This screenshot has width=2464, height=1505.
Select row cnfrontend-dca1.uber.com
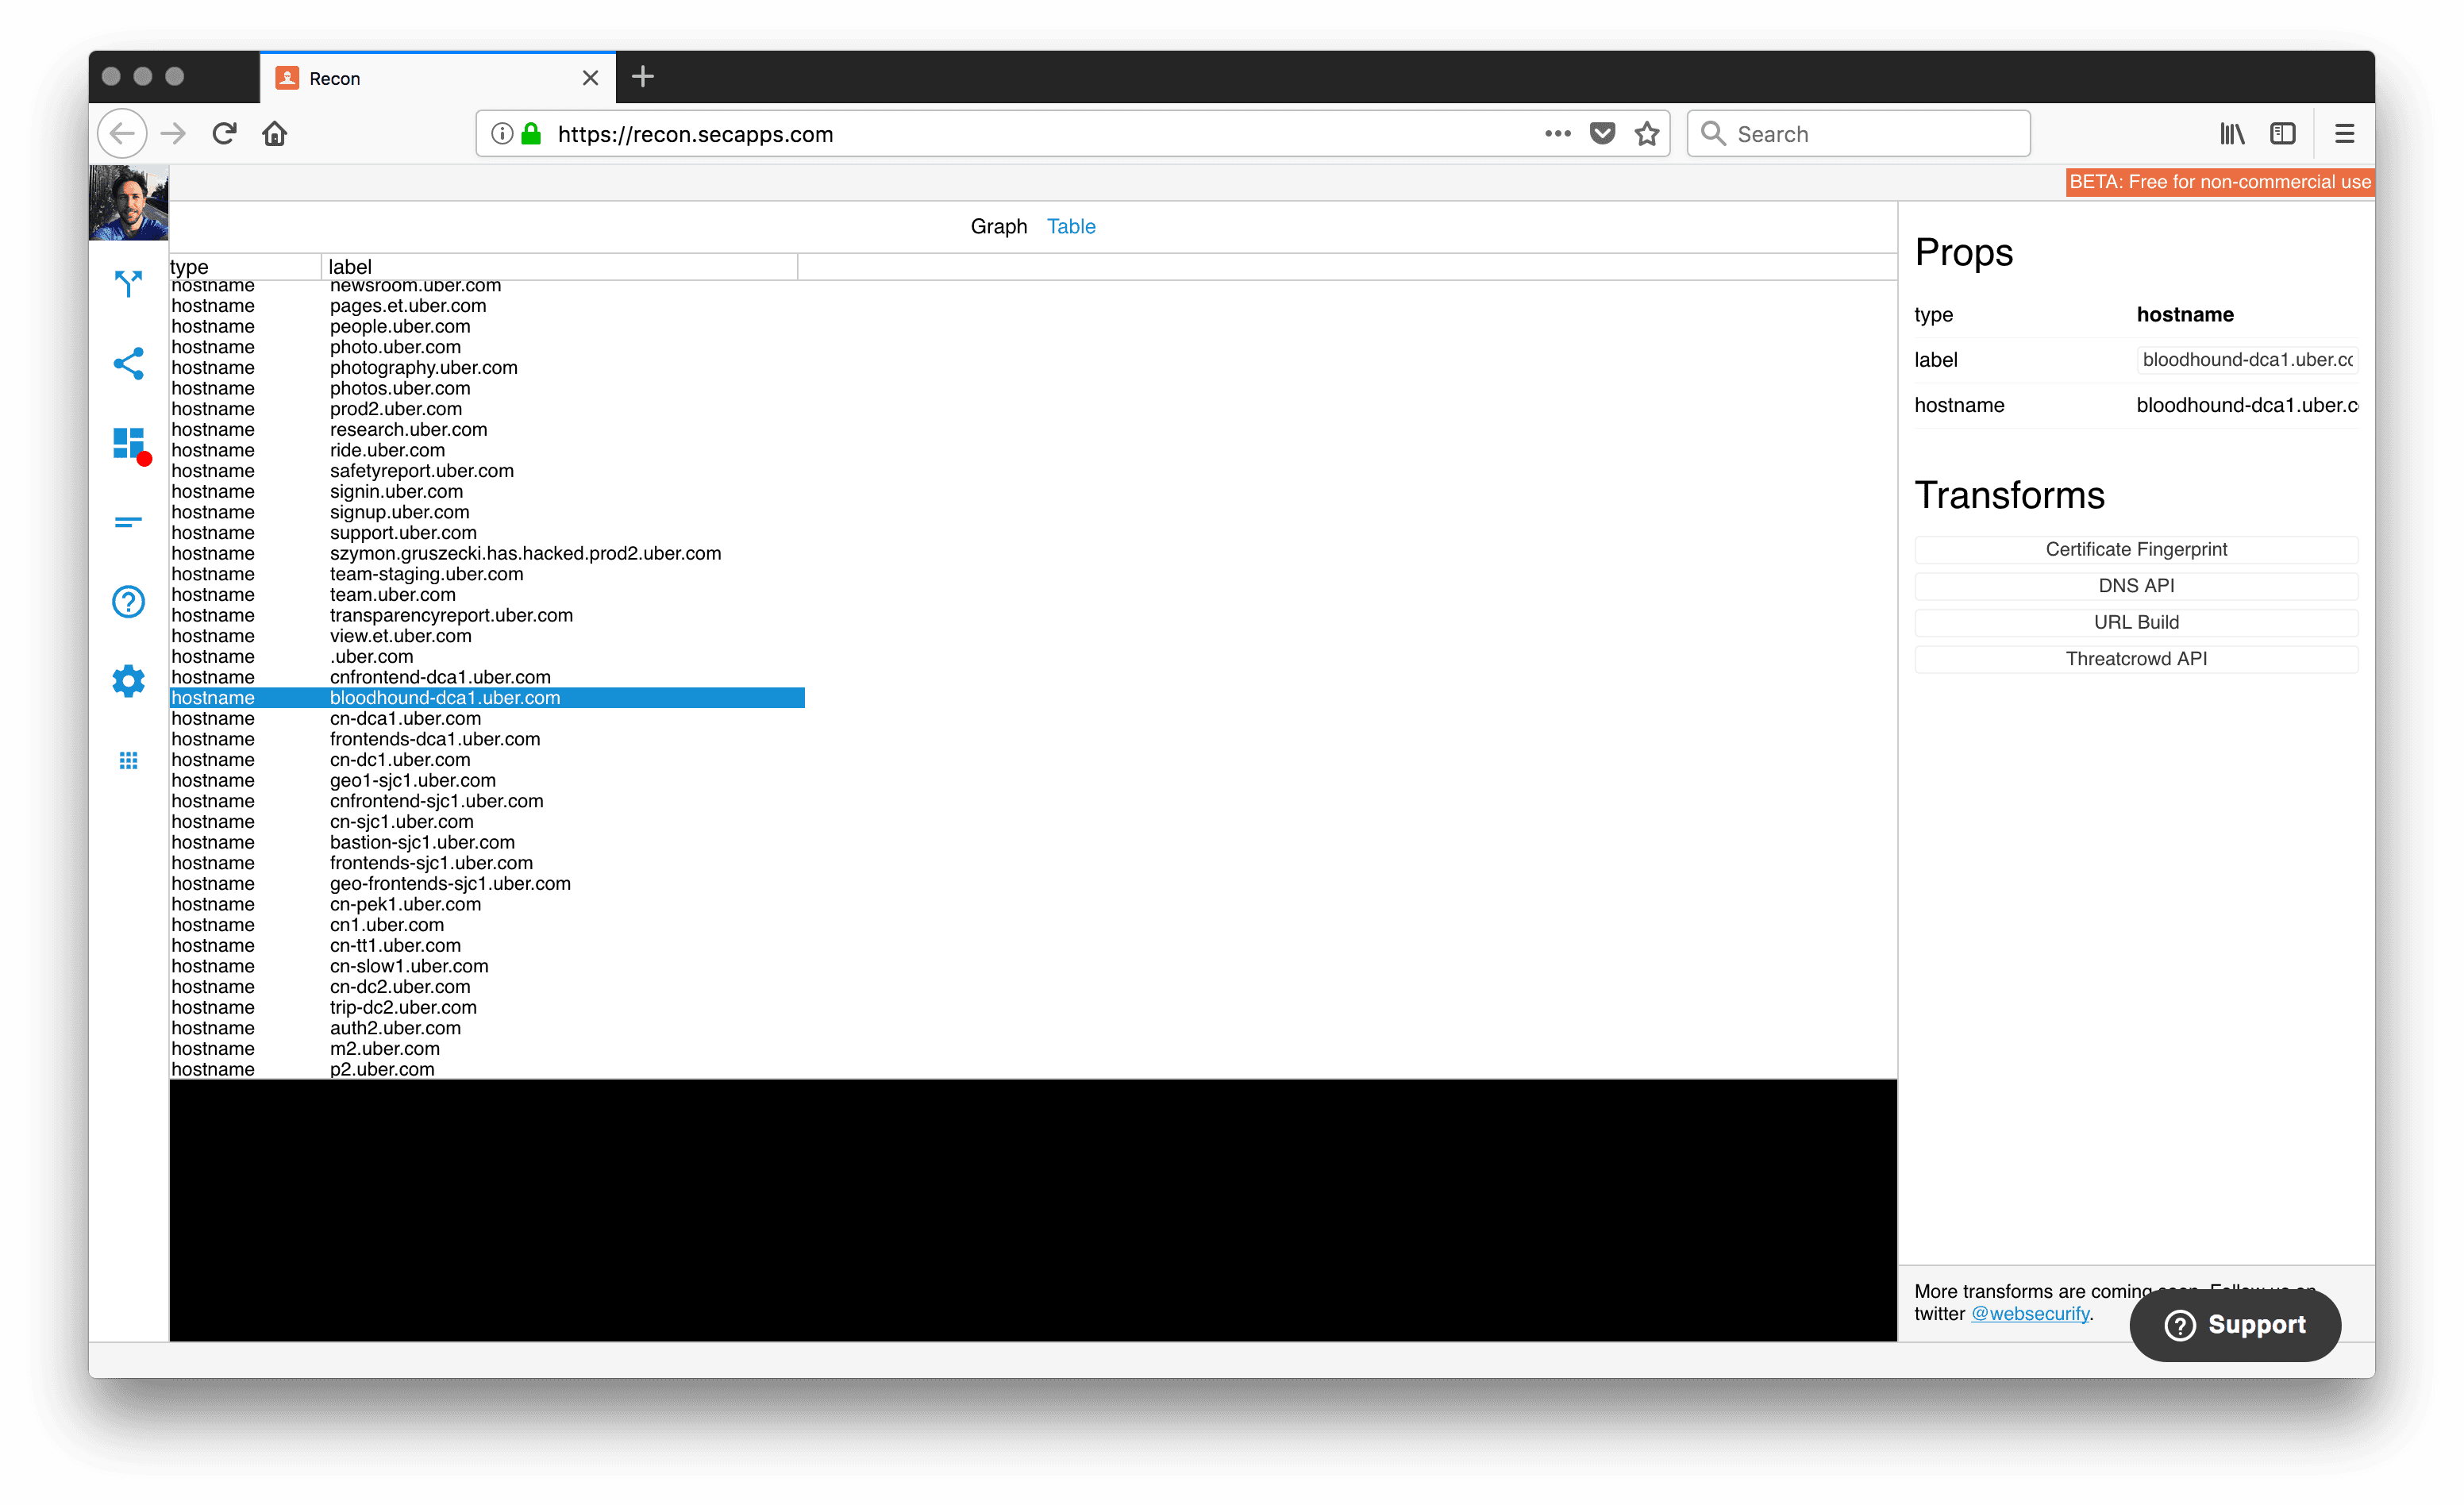487,678
